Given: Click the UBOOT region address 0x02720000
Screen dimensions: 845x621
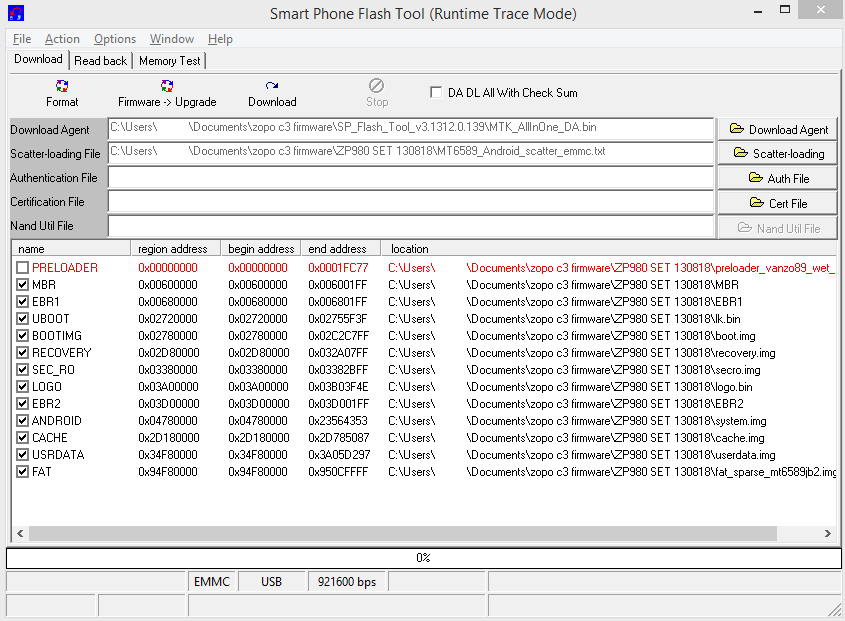Looking at the screenshot, I should point(168,319).
